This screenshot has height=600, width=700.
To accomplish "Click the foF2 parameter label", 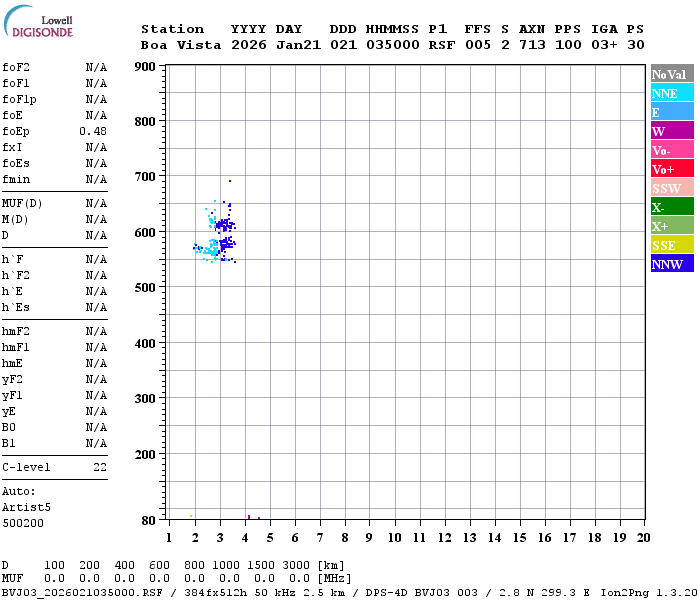I will point(15,67).
